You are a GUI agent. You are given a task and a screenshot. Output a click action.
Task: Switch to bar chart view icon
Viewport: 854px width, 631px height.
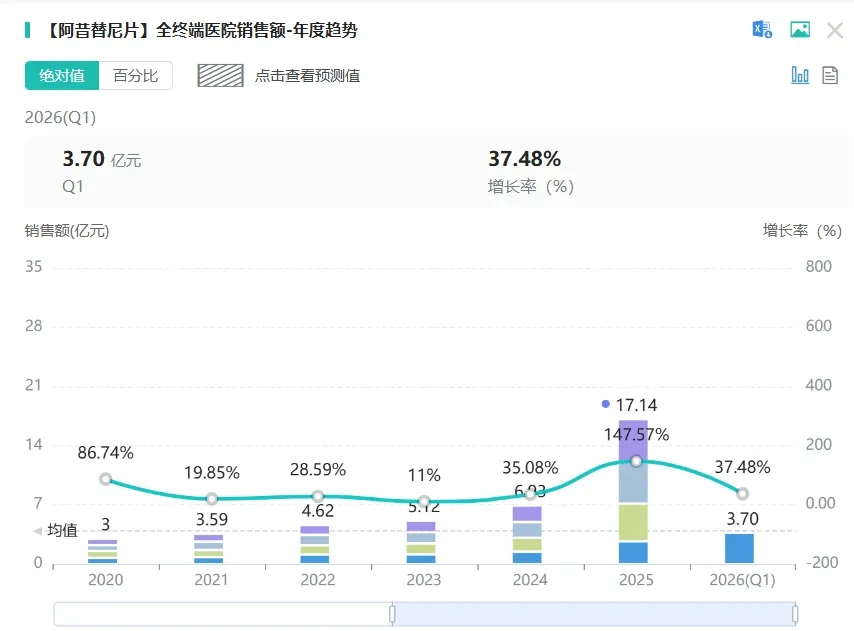coord(800,75)
